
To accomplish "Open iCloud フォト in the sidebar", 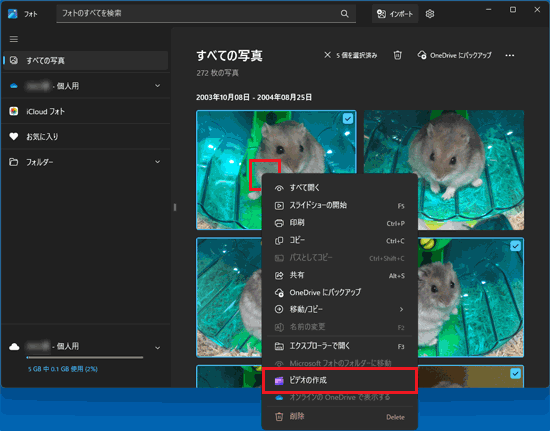I will [85, 112].
